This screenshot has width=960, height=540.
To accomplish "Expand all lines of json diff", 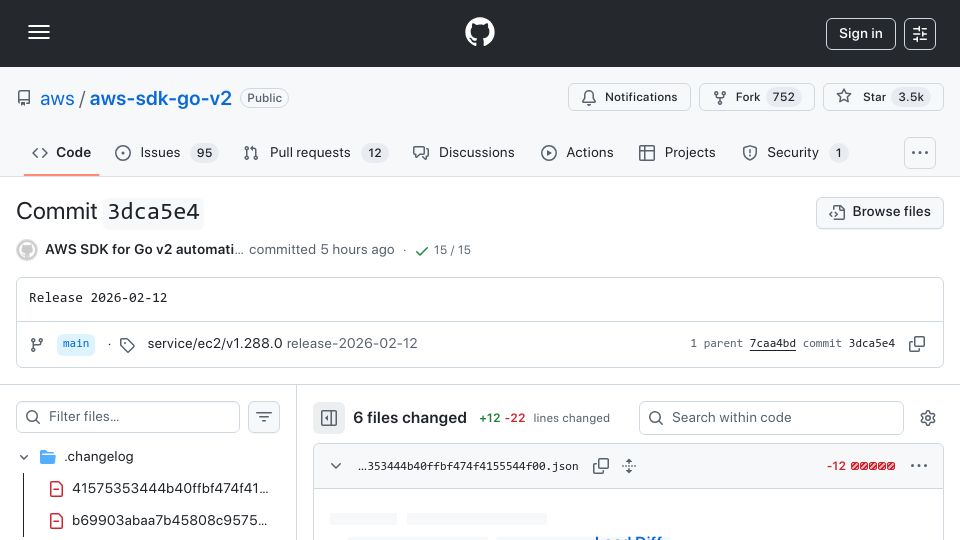I will coord(629,466).
